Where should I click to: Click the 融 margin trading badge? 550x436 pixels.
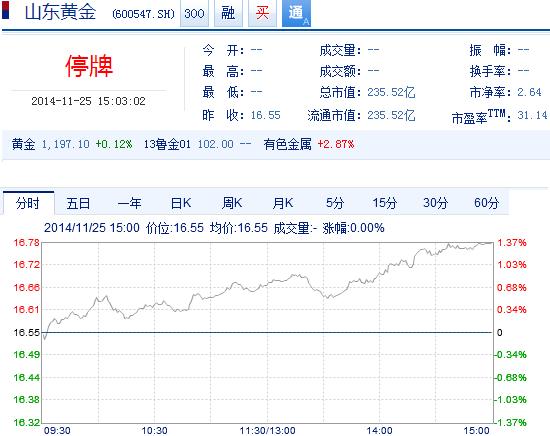point(228,13)
